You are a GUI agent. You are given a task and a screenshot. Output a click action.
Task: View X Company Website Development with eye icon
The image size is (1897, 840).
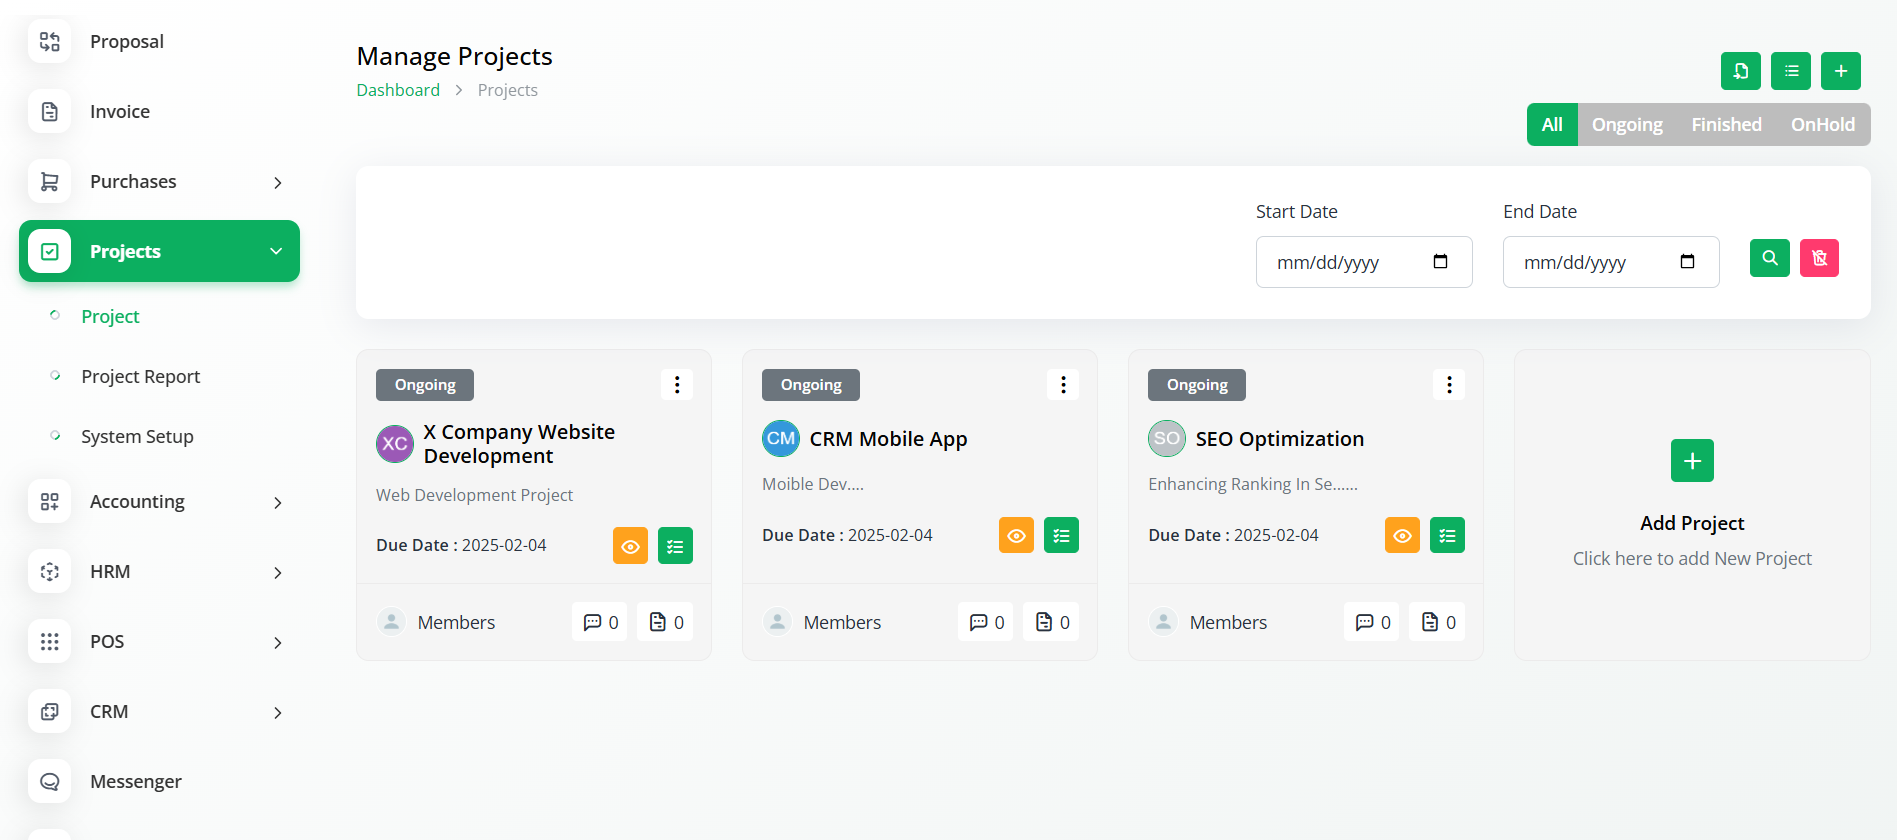[630, 546]
